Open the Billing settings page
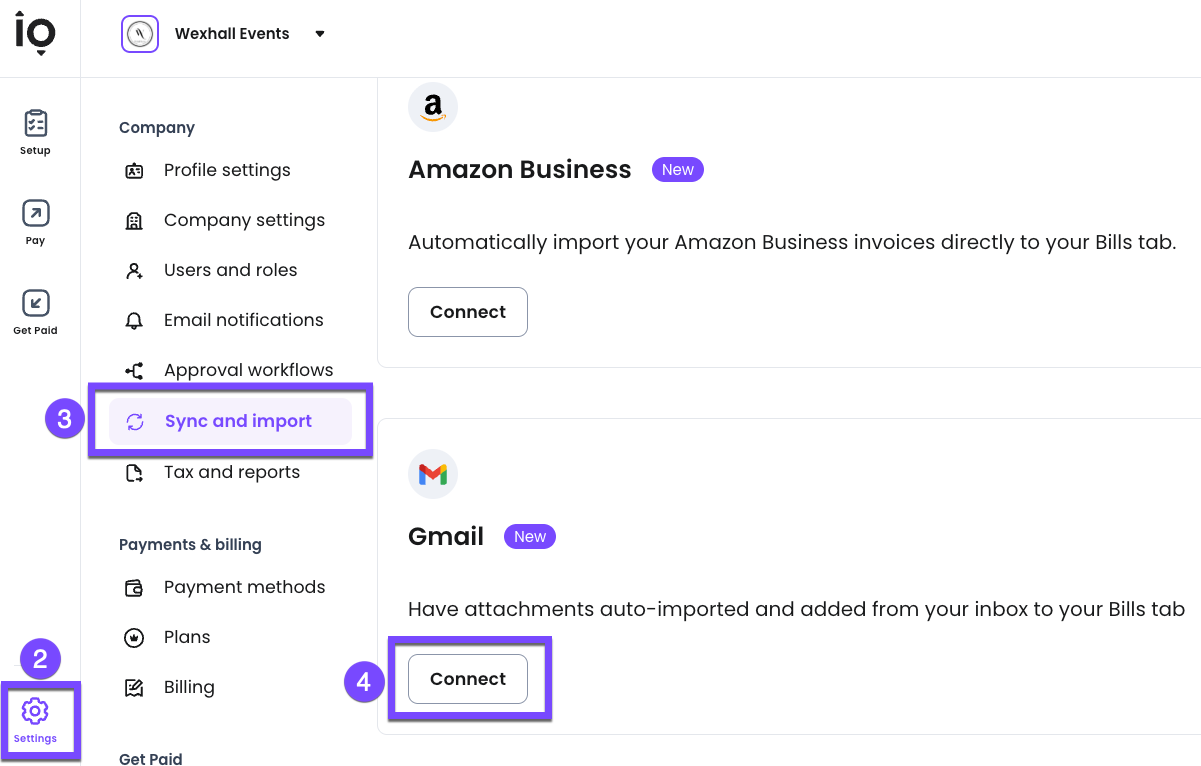 (189, 687)
